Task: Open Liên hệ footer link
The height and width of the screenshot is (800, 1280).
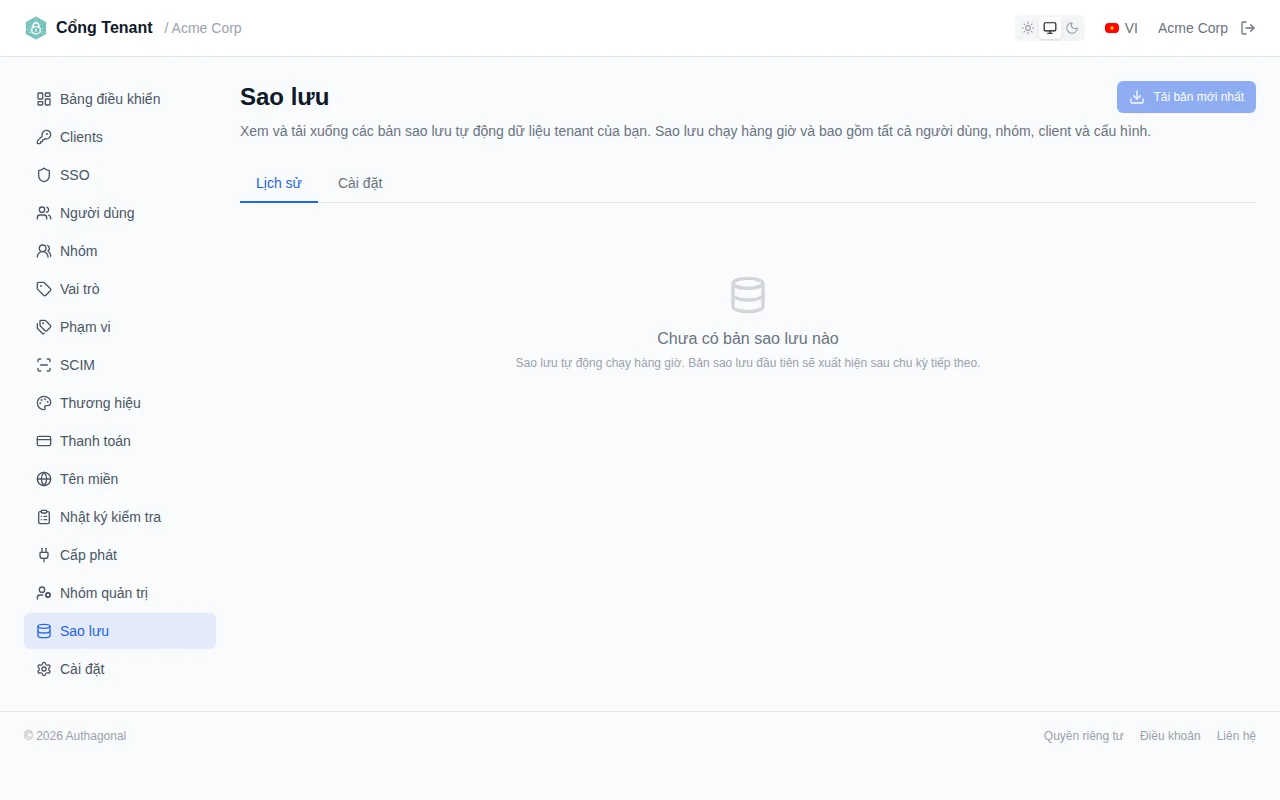Action: (x=1236, y=736)
